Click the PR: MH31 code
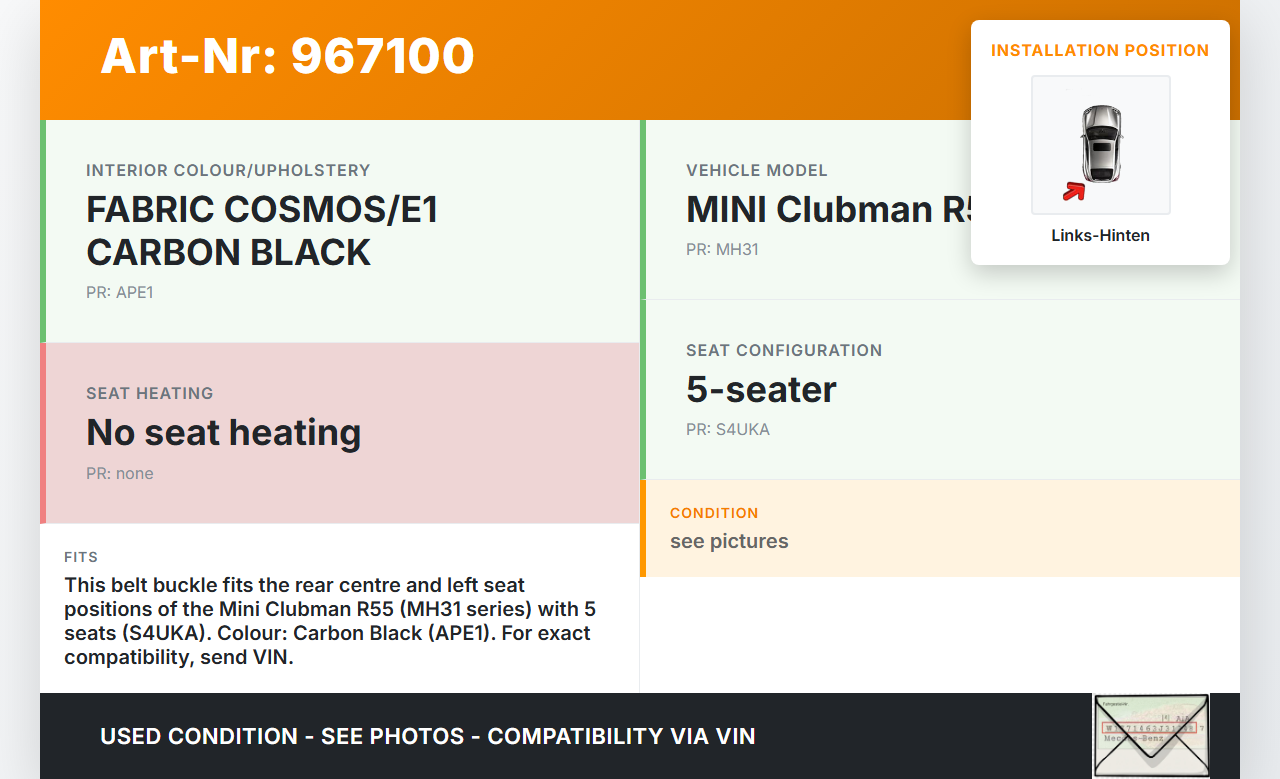 (722, 250)
